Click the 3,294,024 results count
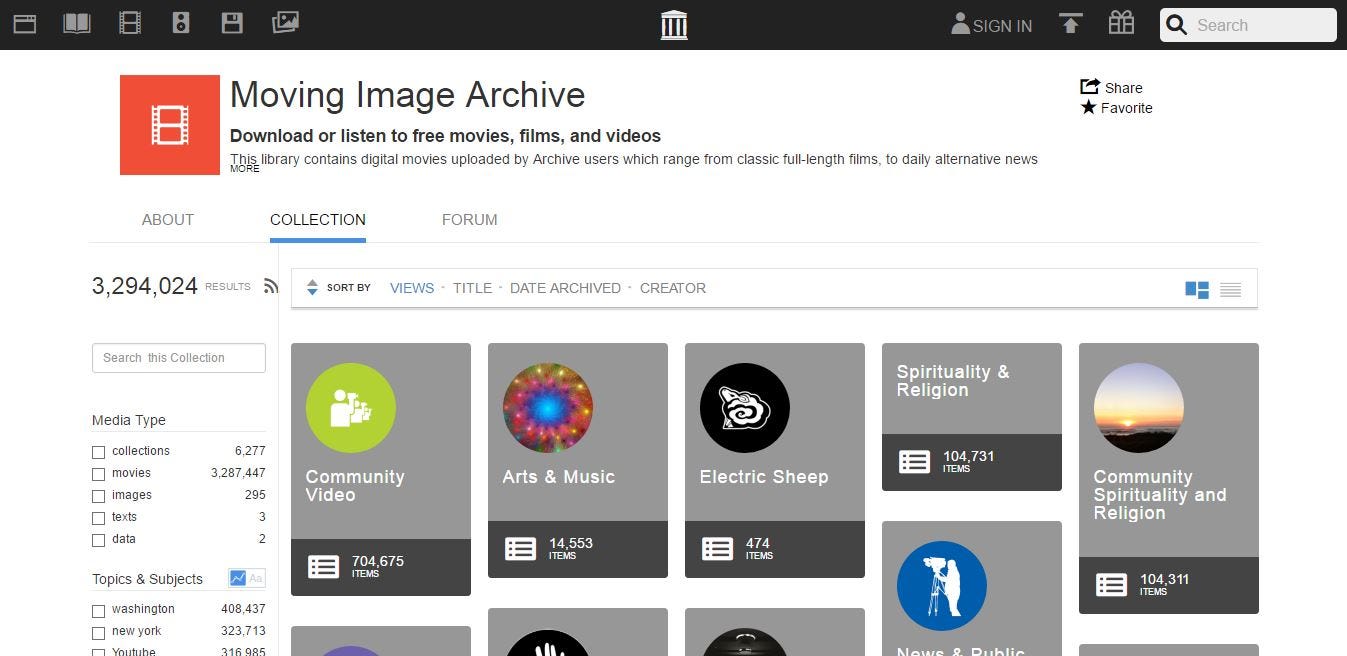Image resolution: width=1347 pixels, height=656 pixels. point(145,286)
